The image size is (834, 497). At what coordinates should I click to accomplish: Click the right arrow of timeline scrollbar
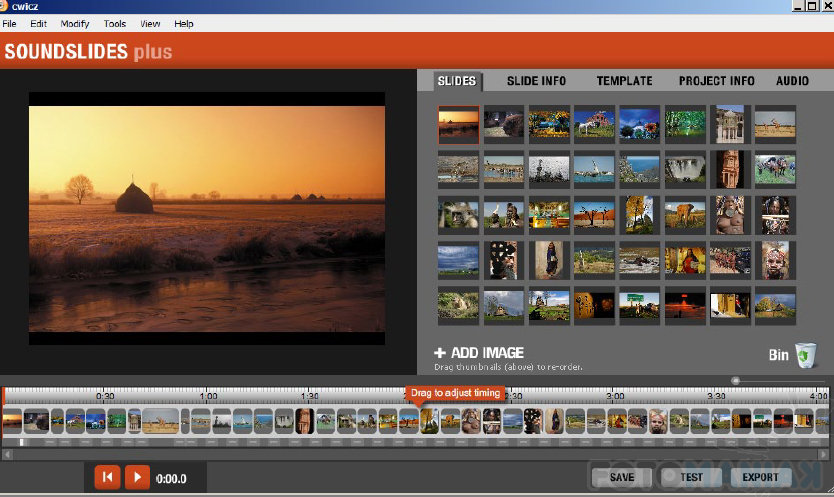click(x=823, y=454)
